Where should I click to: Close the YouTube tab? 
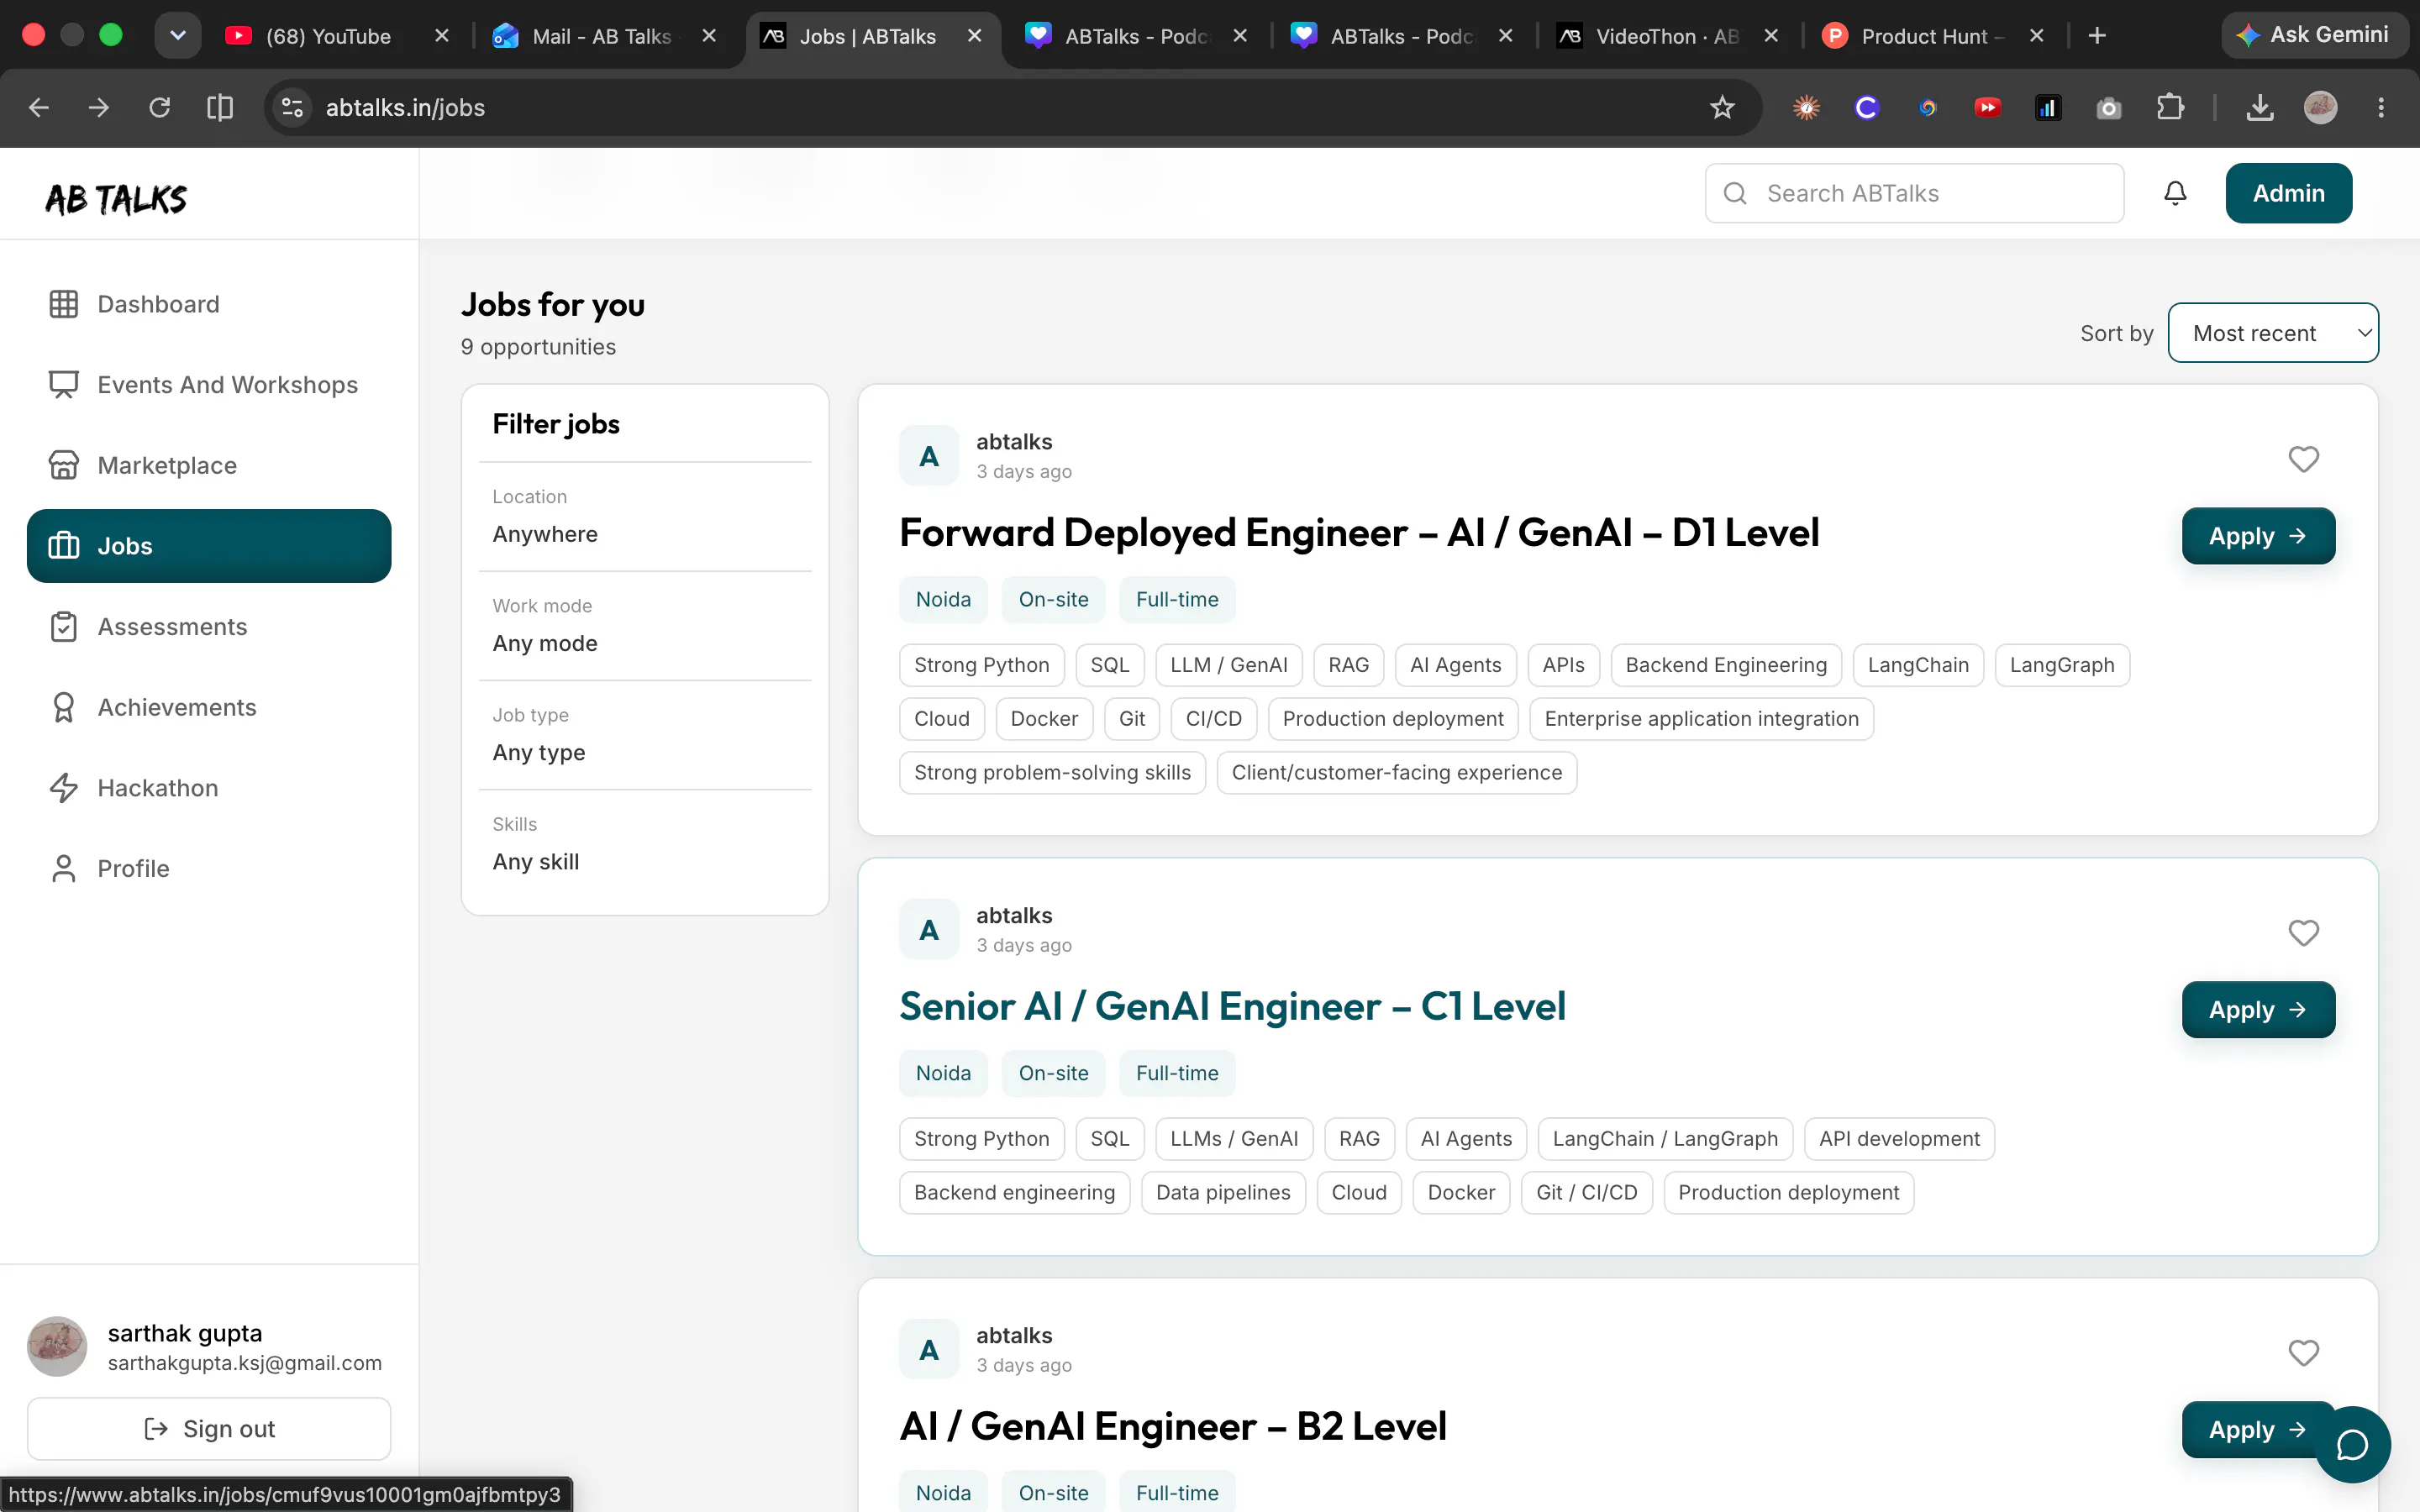tap(442, 36)
